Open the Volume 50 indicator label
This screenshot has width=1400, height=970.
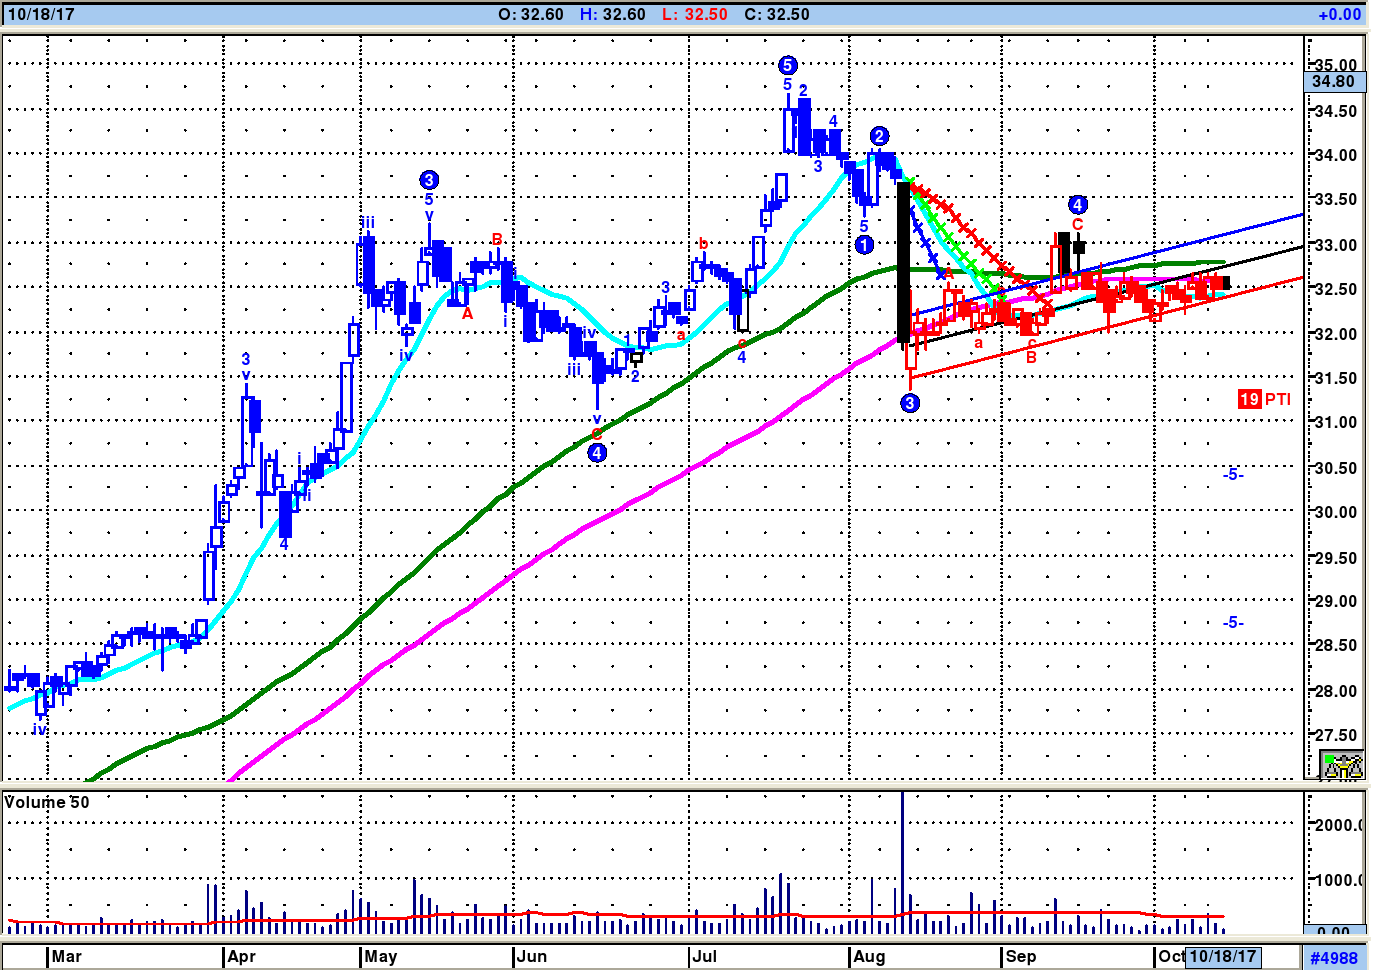[47, 802]
